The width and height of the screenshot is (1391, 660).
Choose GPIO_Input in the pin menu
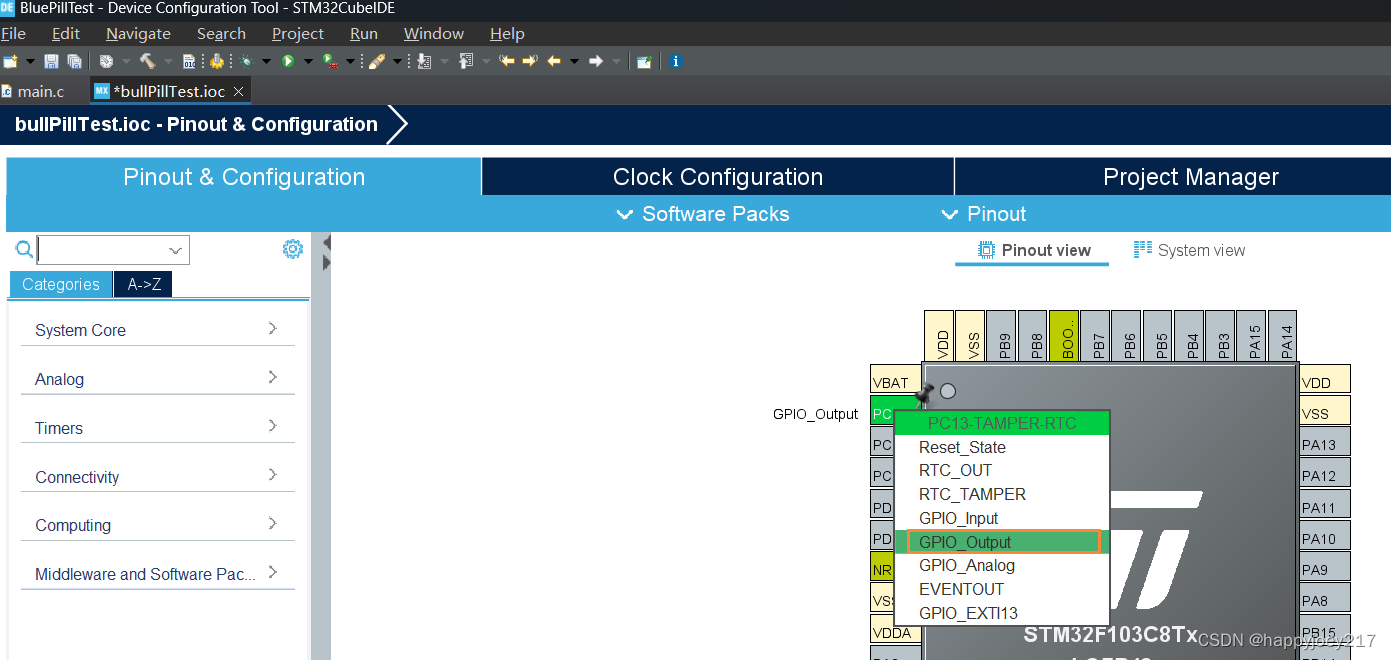(1002, 518)
